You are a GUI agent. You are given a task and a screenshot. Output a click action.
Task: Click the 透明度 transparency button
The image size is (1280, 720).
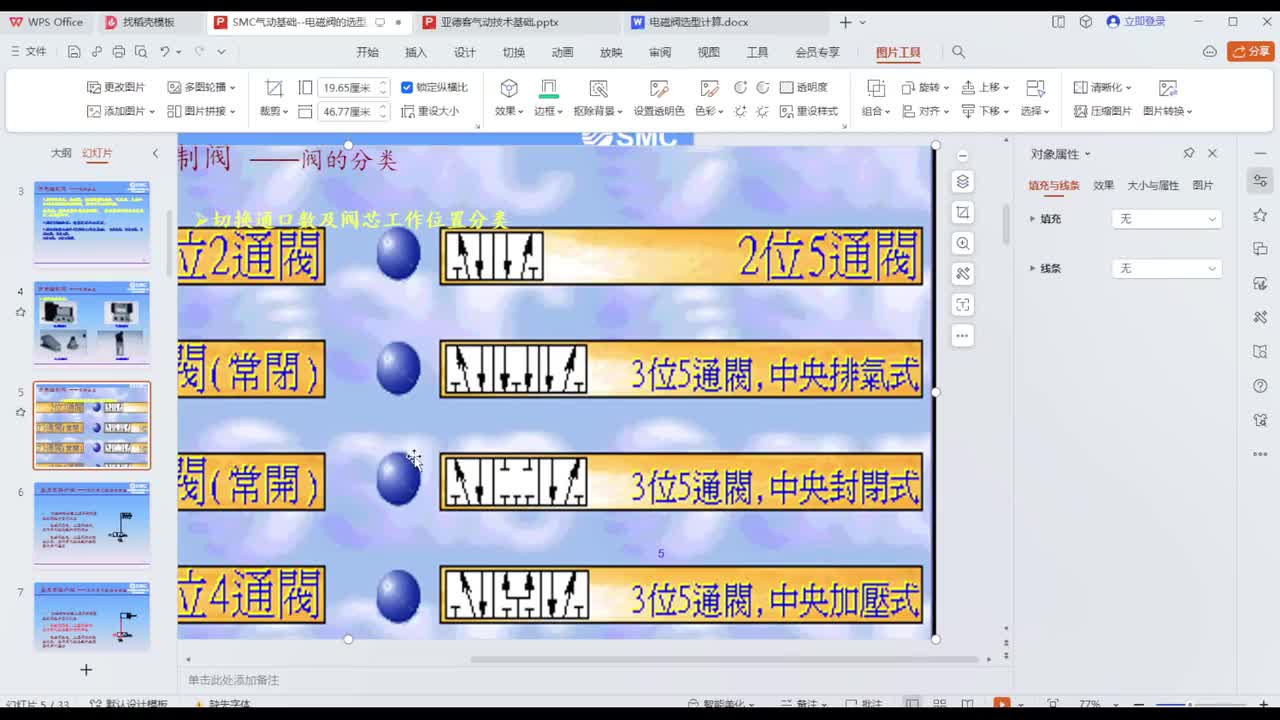[x=804, y=88]
